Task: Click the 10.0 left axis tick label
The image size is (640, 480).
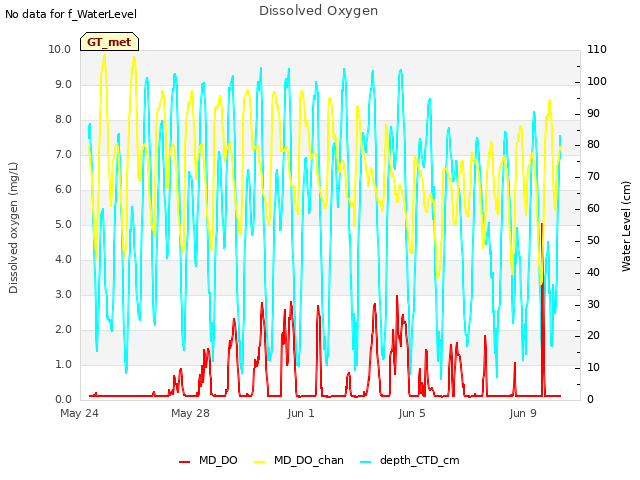Action: [60, 49]
